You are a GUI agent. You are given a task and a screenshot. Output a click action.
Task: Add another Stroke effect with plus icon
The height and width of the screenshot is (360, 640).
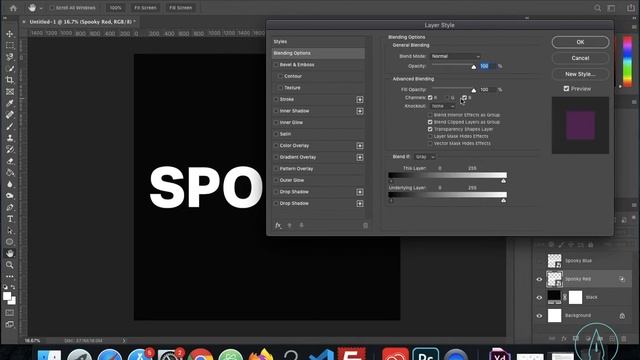pos(360,100)
